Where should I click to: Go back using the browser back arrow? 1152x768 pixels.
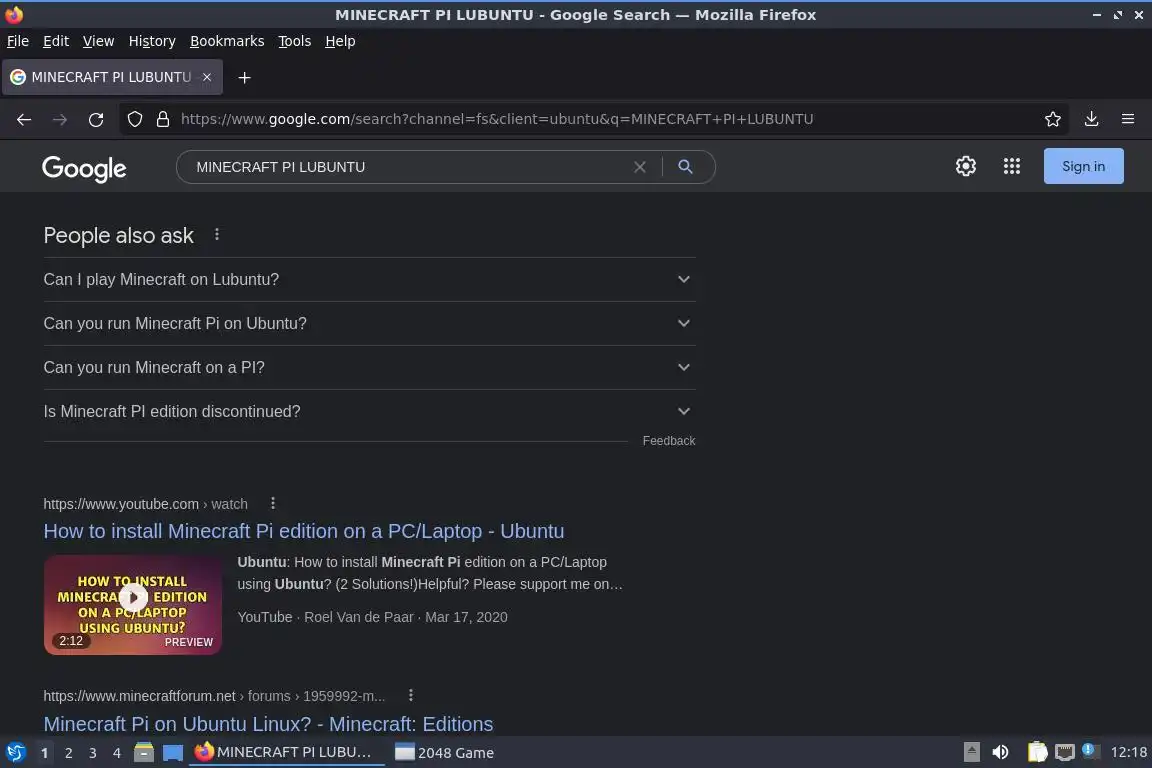[24, 119]
